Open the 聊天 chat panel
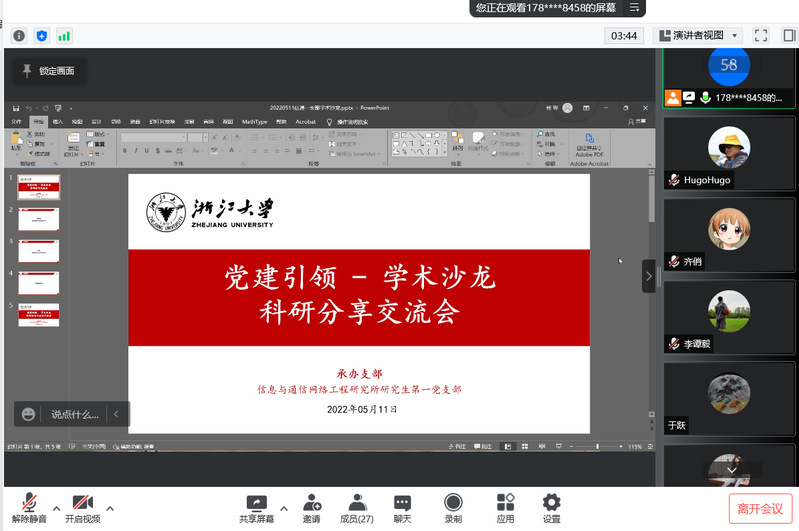 [403, 508]
